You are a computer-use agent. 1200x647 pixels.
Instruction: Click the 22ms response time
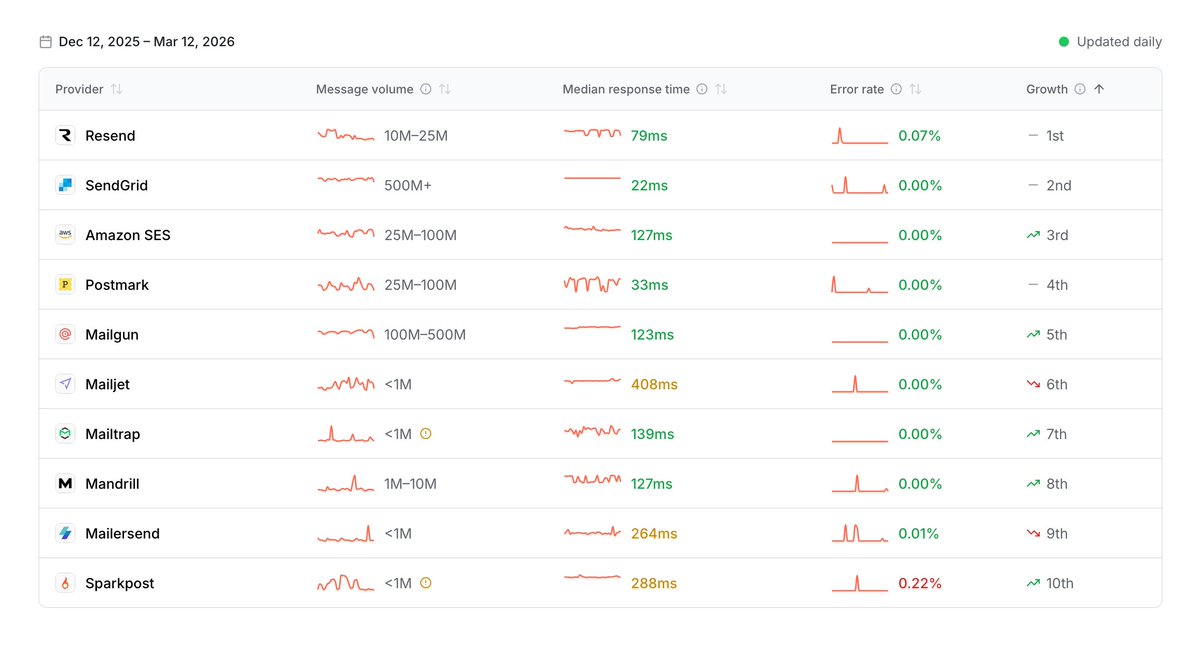coord(649,185)
